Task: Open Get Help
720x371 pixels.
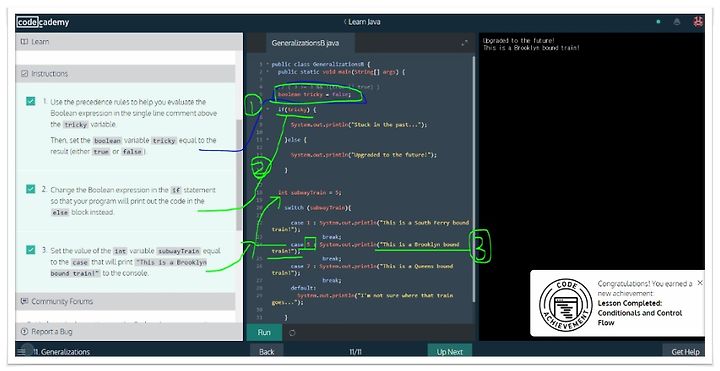Action: click(x=685, y=351)
